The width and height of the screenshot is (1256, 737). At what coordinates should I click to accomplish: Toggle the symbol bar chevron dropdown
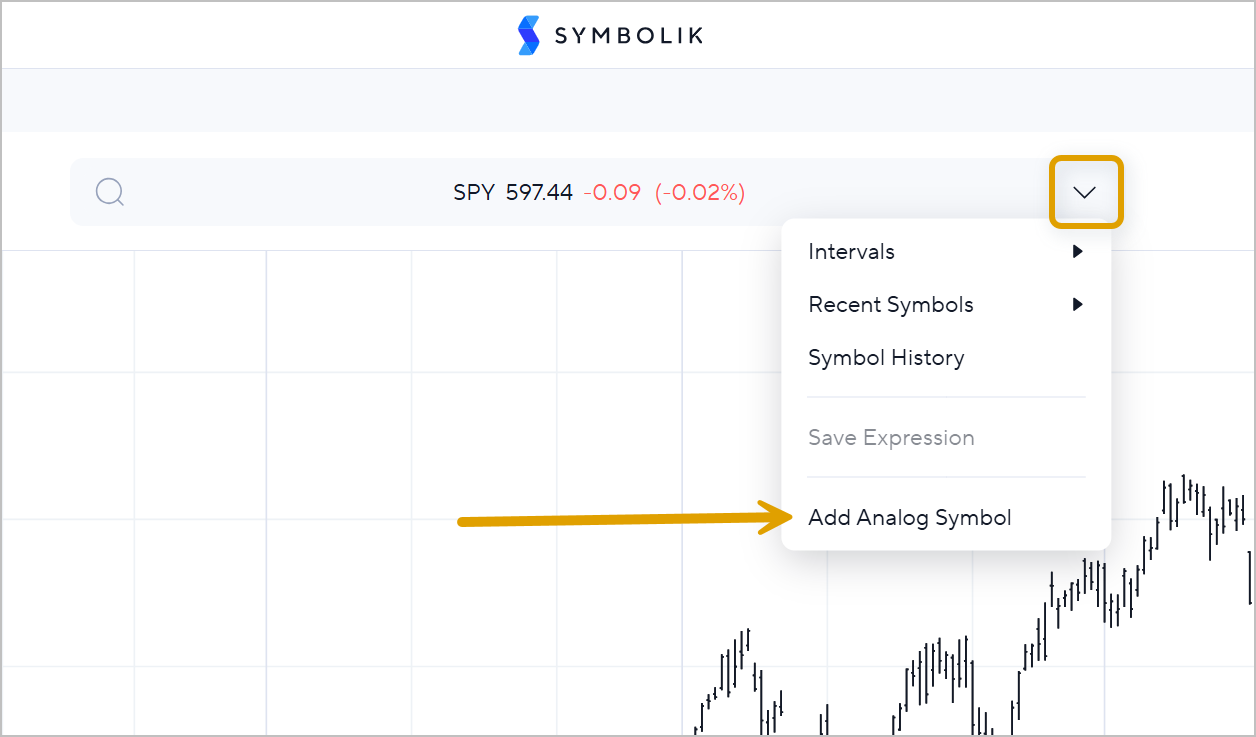[x=1085, y=192]
